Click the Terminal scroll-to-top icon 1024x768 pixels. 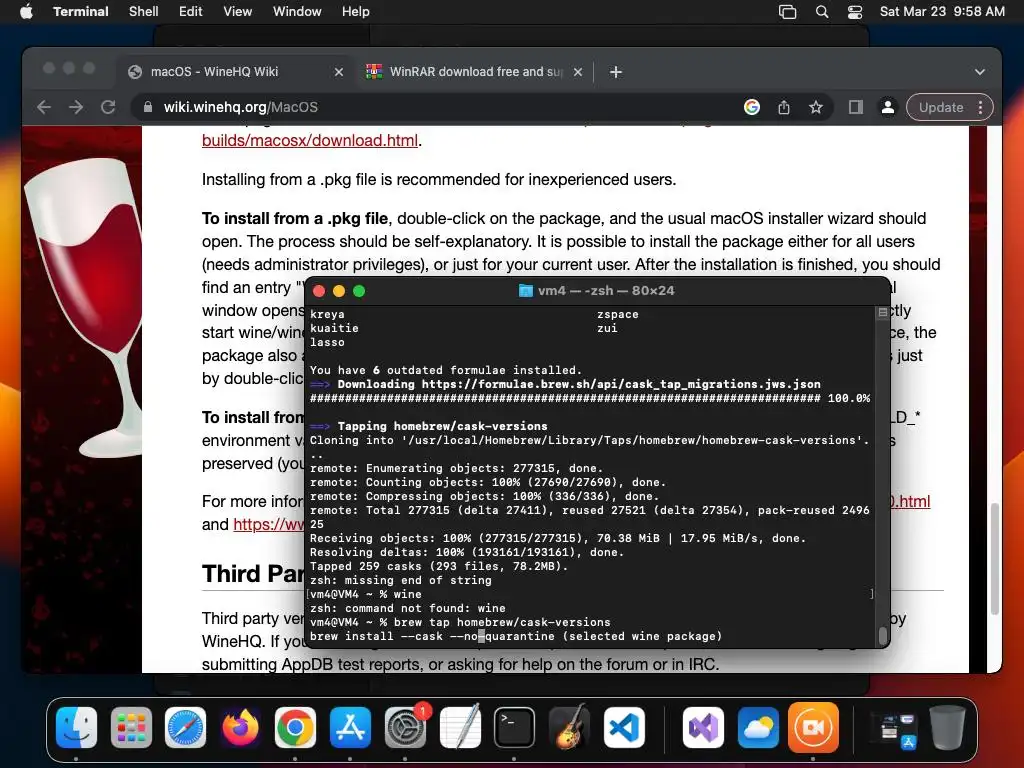click(x=882, y=313)
